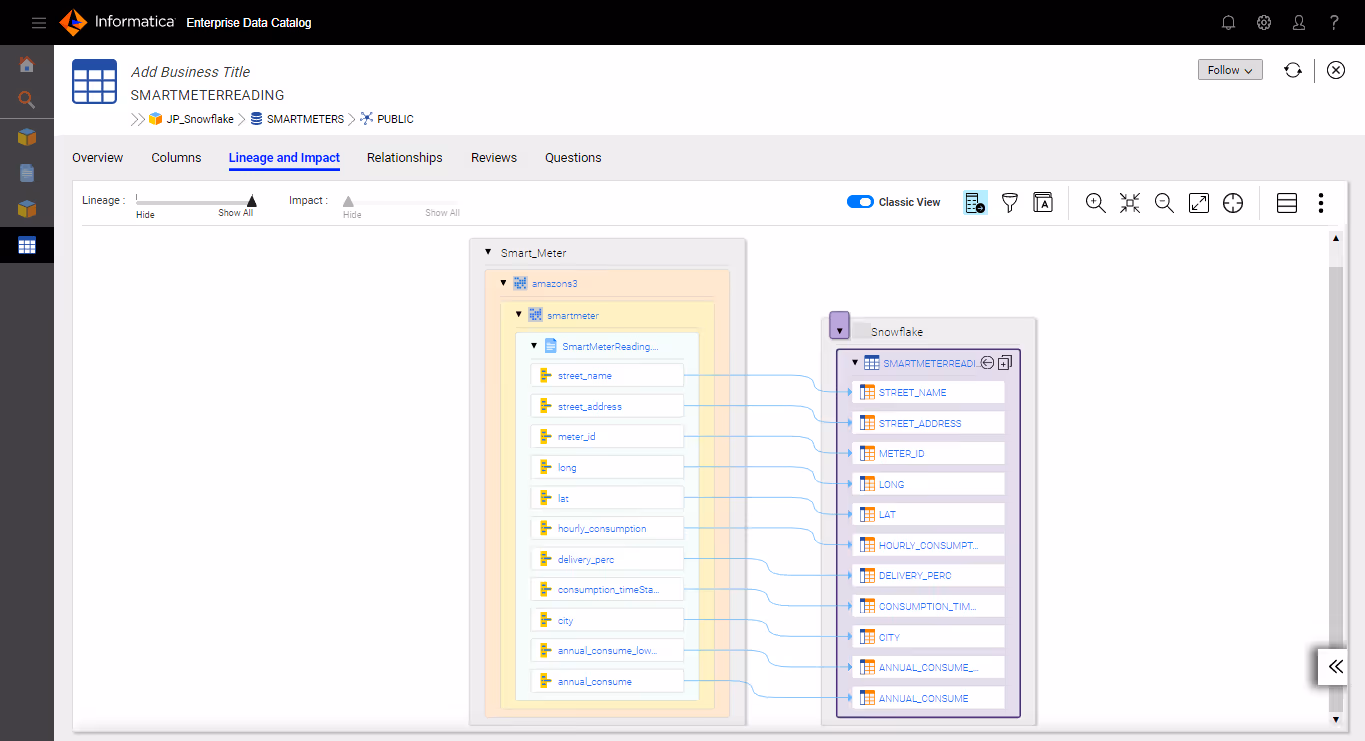Switch to tabular lineage list view
The image size is (1365, 741).
[1287, 203]
